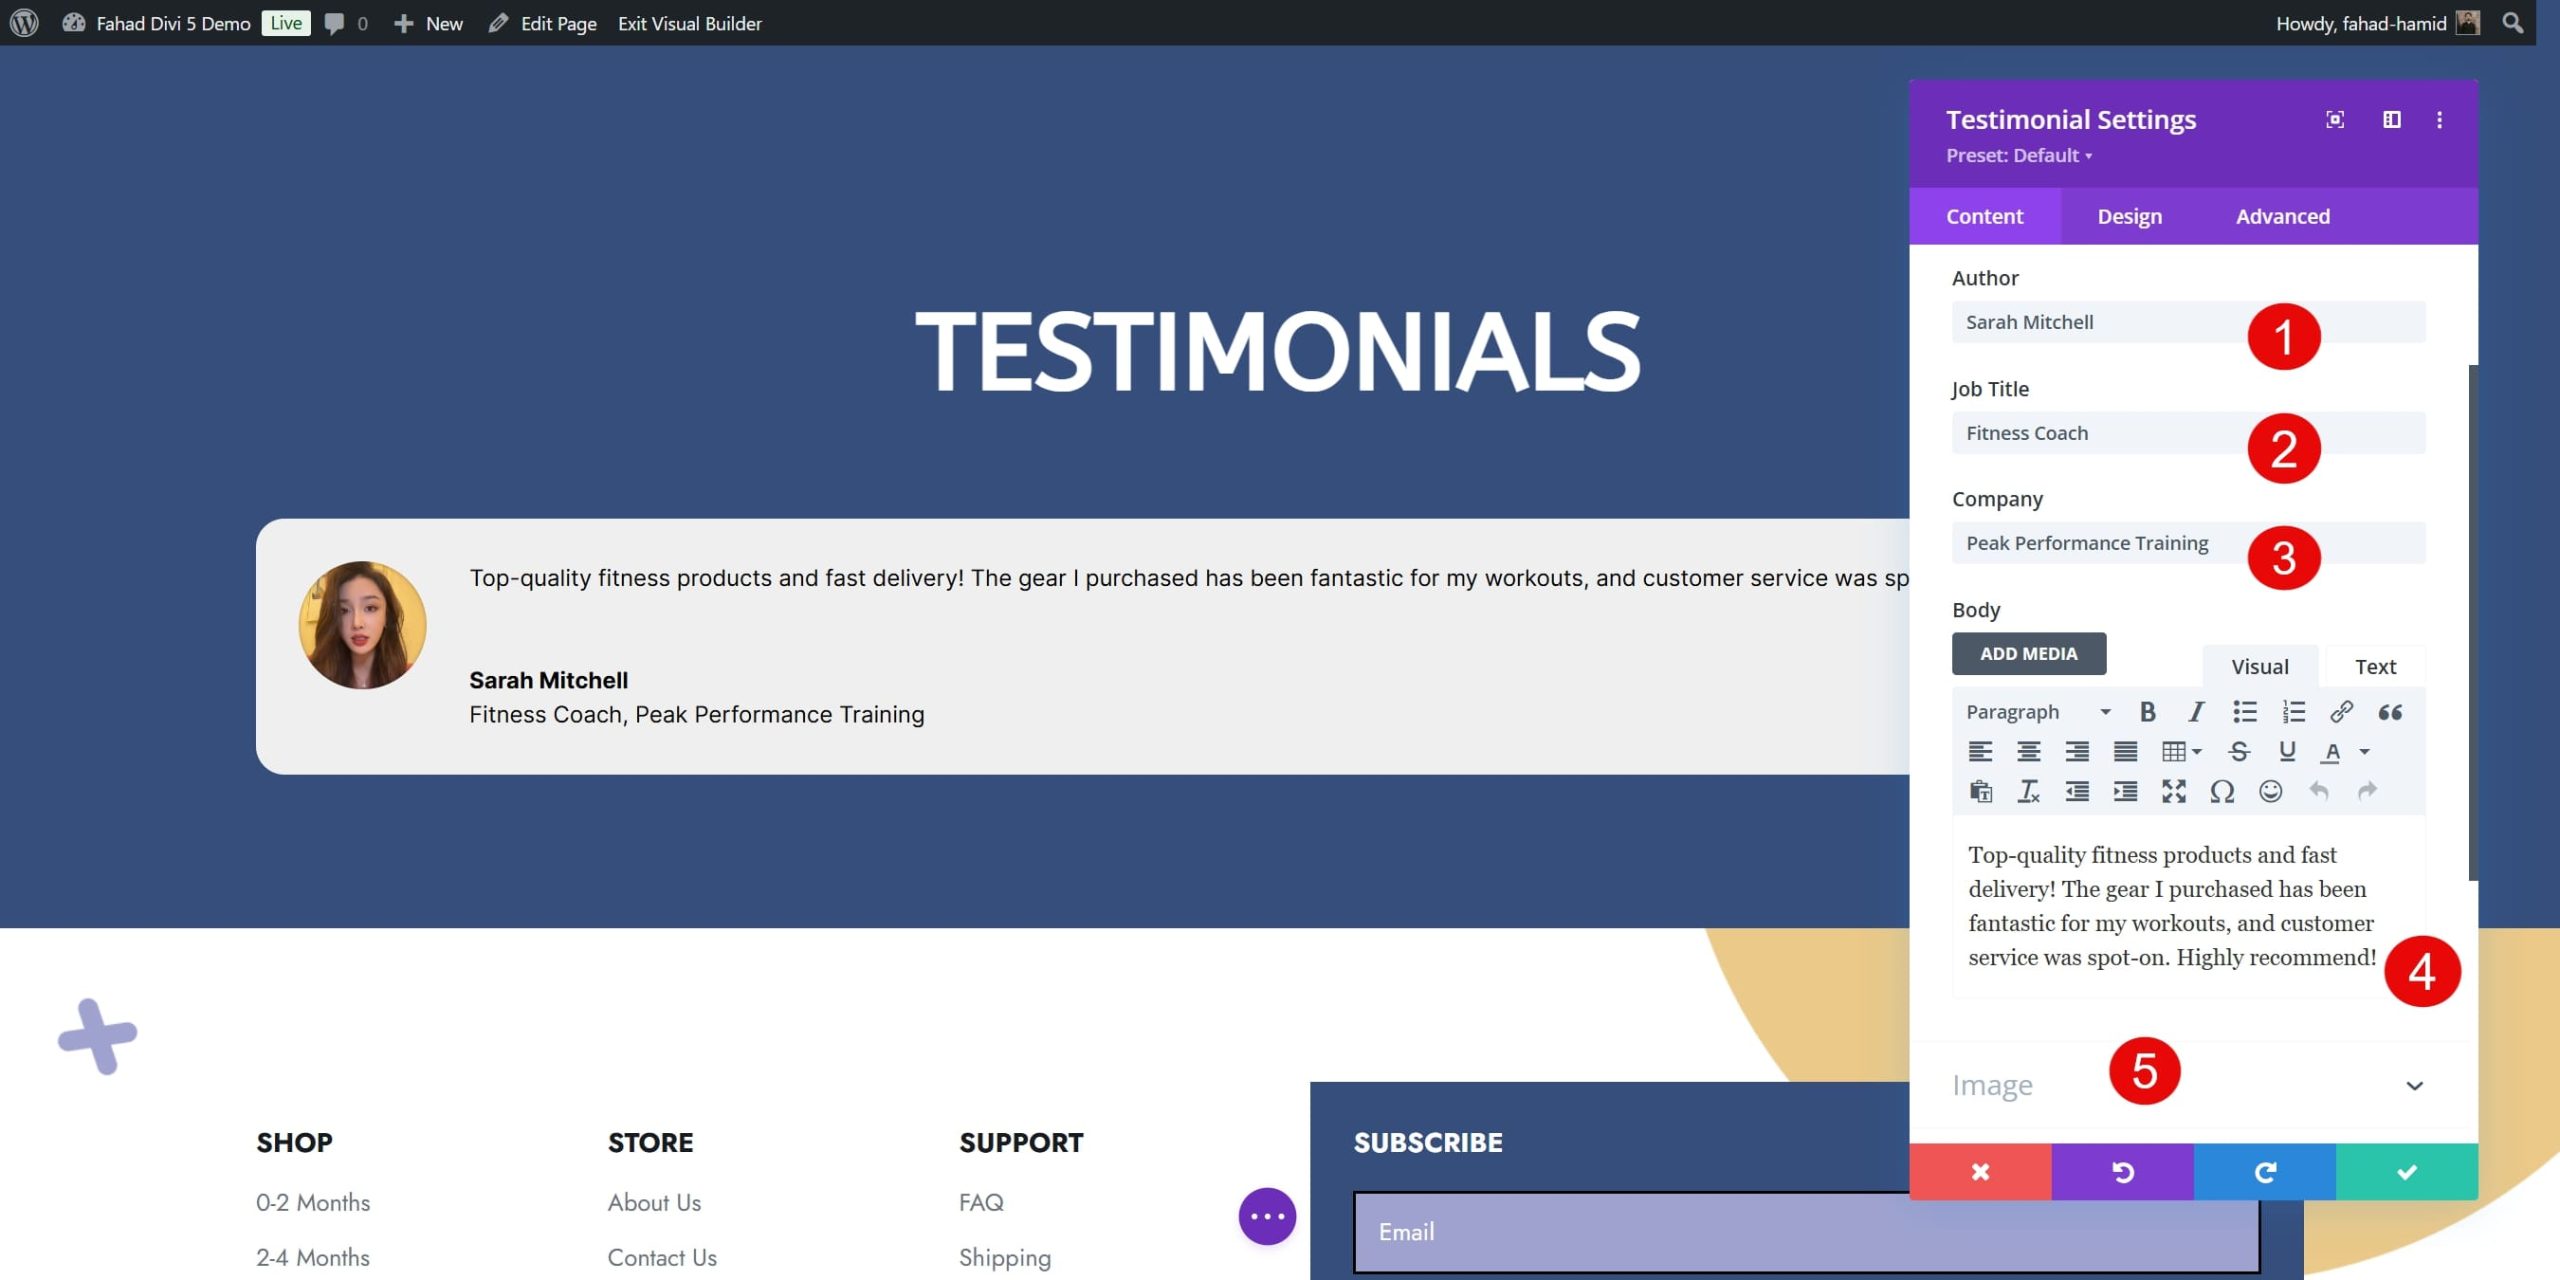The height and width of the screenshot is (1280, 2560).
Task: Switch to the Design tab
Action: click(x=2129, y=214)
